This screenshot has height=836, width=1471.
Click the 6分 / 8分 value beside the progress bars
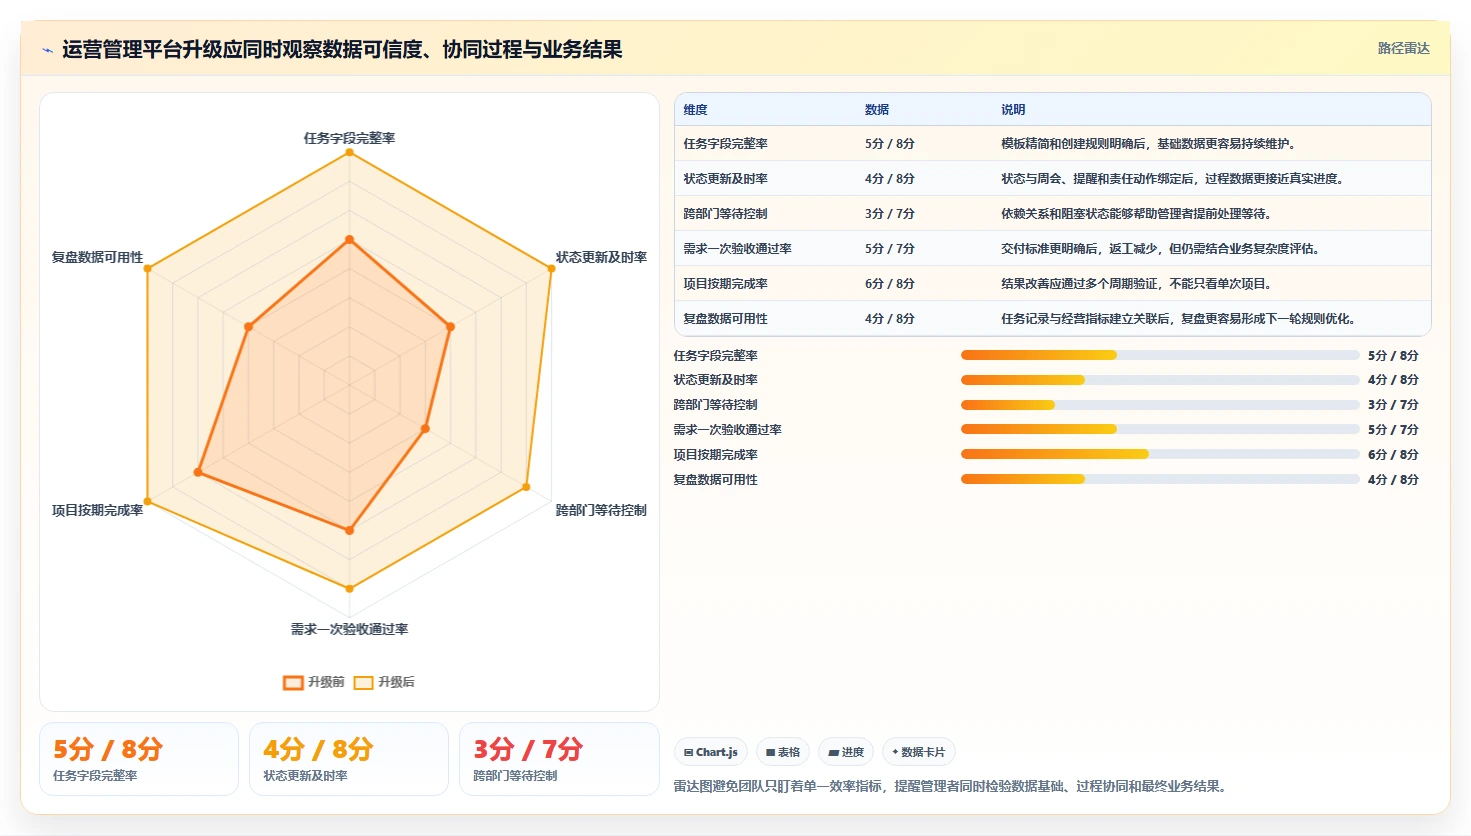coord(1393,455)
